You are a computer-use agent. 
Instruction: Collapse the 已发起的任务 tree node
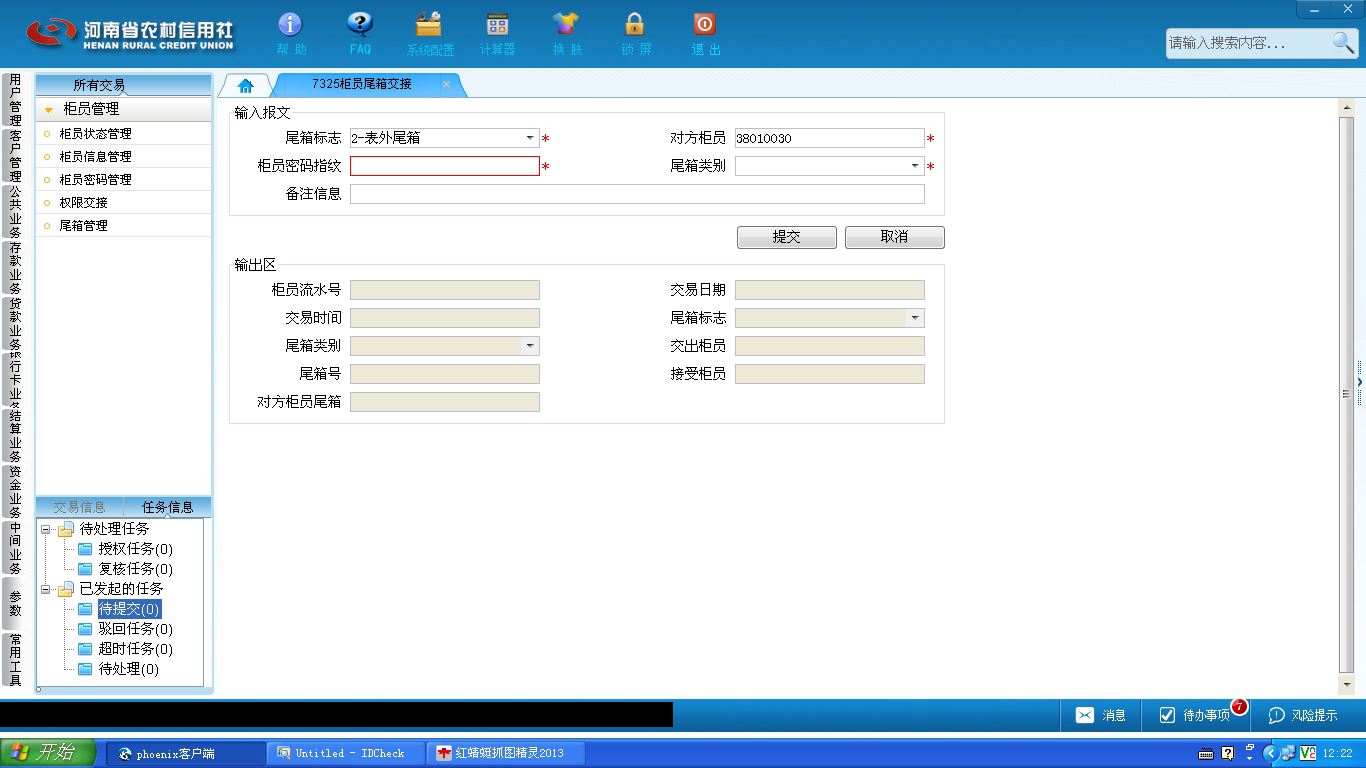46,589
